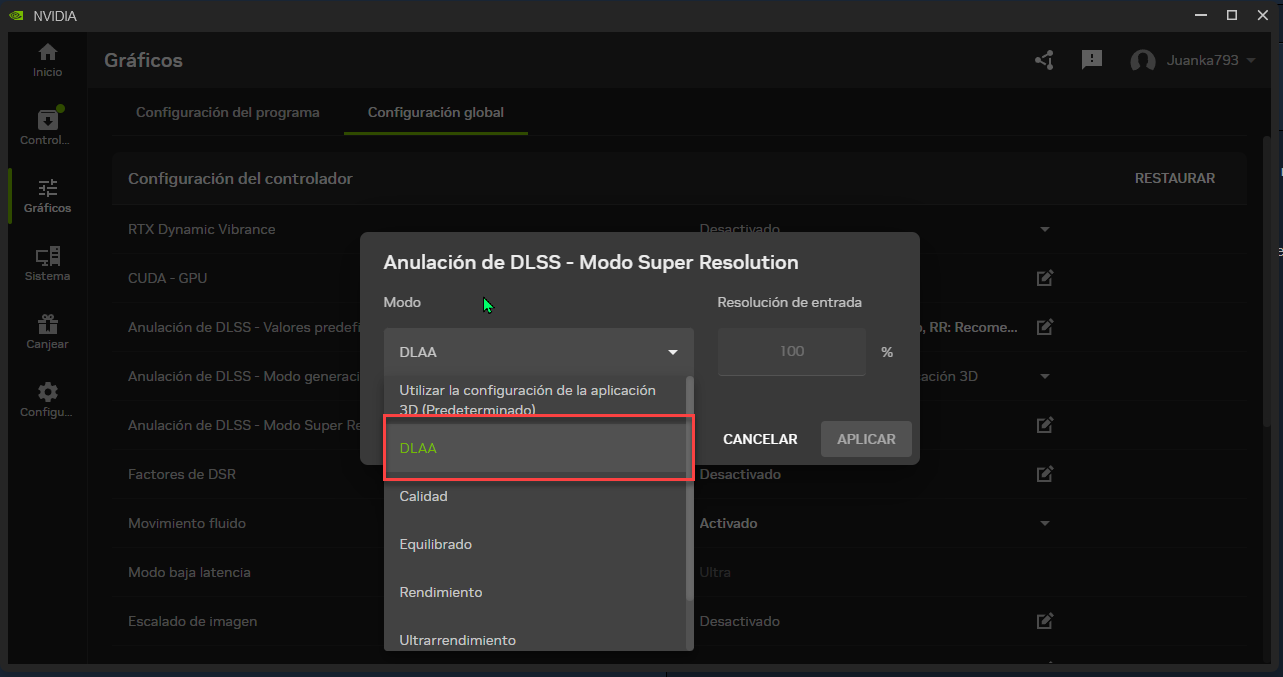The width and height of the screenshot is (1283, 677).
Task: Click the Movimiento fluido label
Action: pyautogui.click(x=187, y=523)
